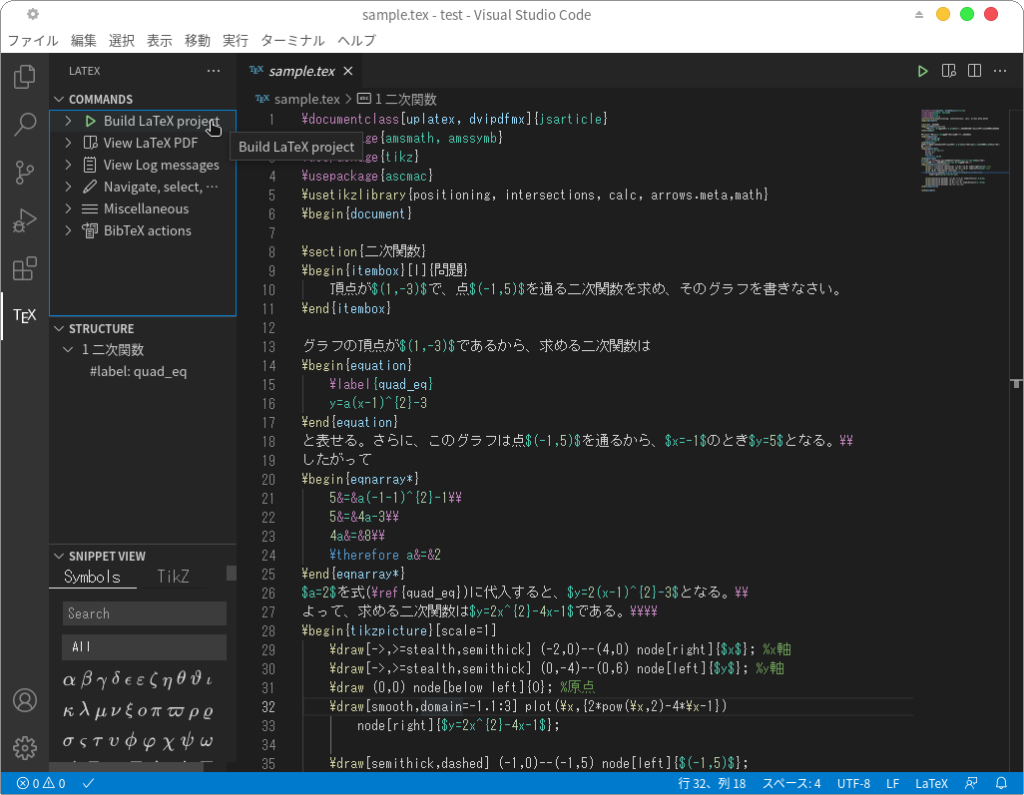
Task: Click the View LaTeX PDF preview icon in the editor title bar
Action: pos(949,71)
